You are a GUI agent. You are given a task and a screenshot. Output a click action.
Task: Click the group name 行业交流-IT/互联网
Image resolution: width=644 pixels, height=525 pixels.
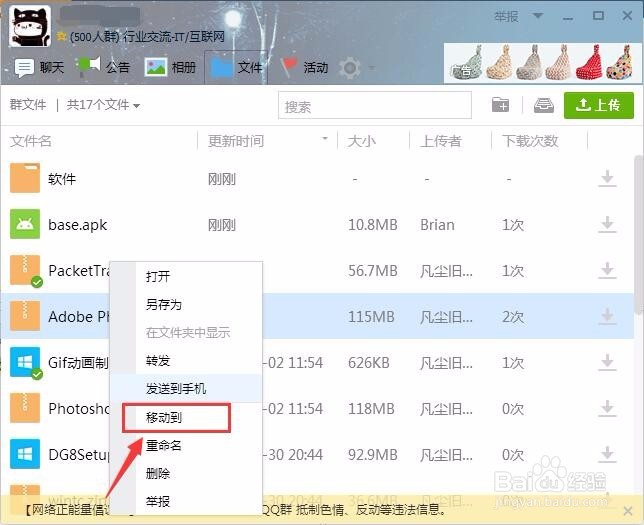pyautogui.click(x=174, y=37)
